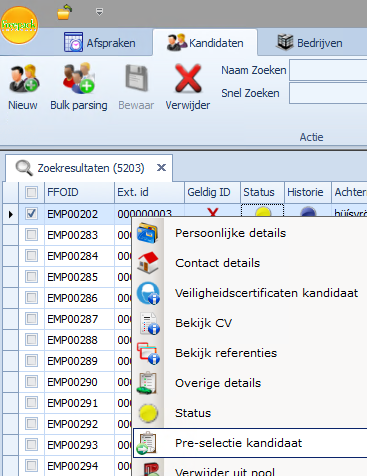Select Veiligheidscertificaten kandidaat menu entry
Viewport: 368px width, 476px height.
[x=250, y=293]
